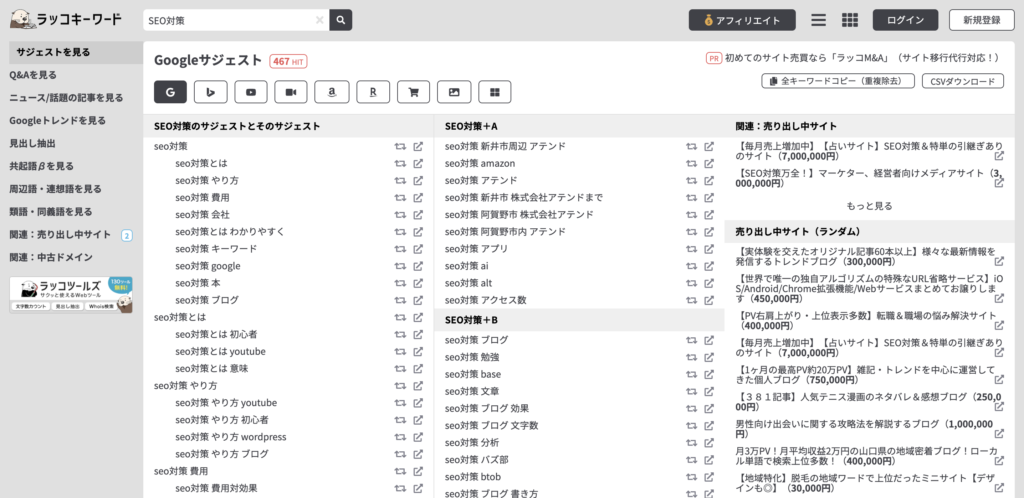Screen dimensions: 1024x498
Task: Open external link for "seo対策 google"
Action: (x=419, y=266)
